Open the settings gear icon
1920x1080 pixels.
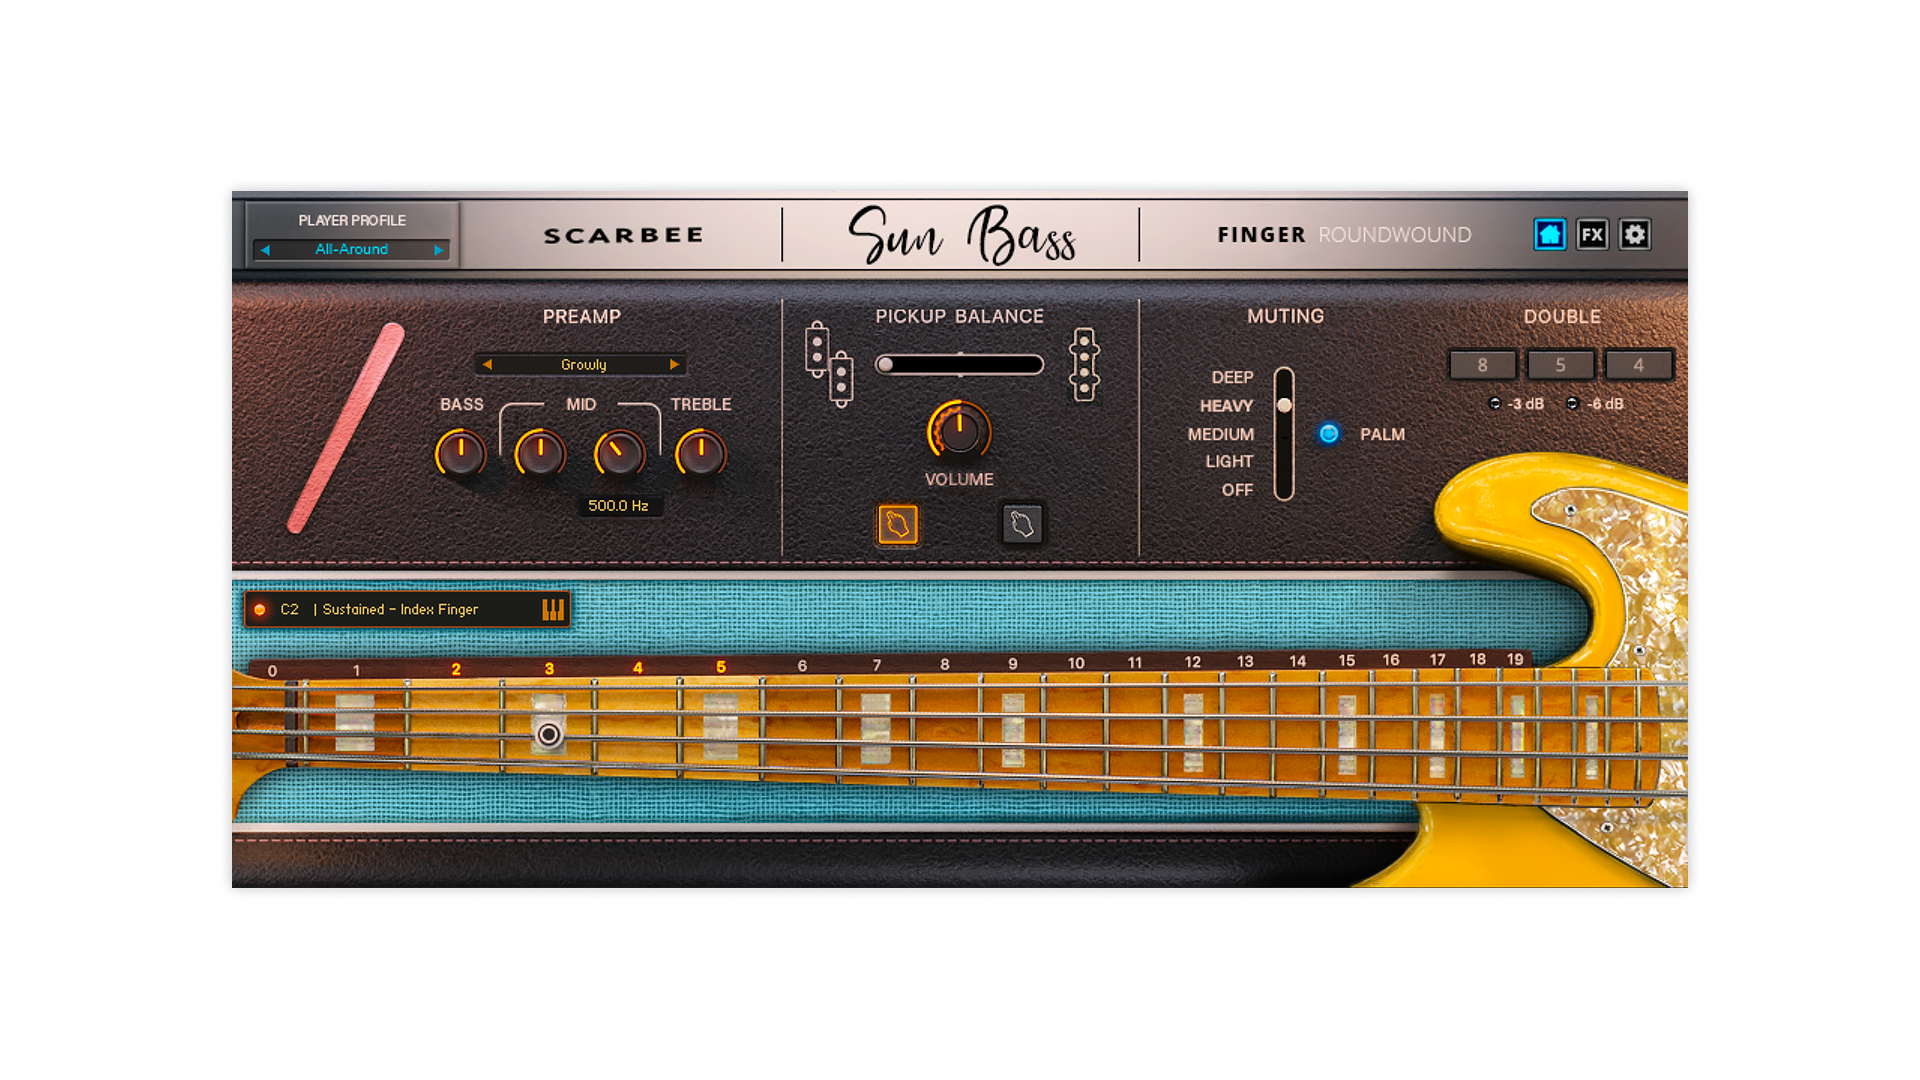1635,235
